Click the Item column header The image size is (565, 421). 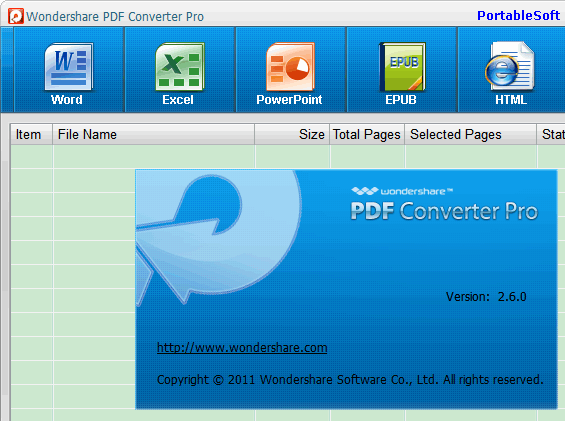31,134
